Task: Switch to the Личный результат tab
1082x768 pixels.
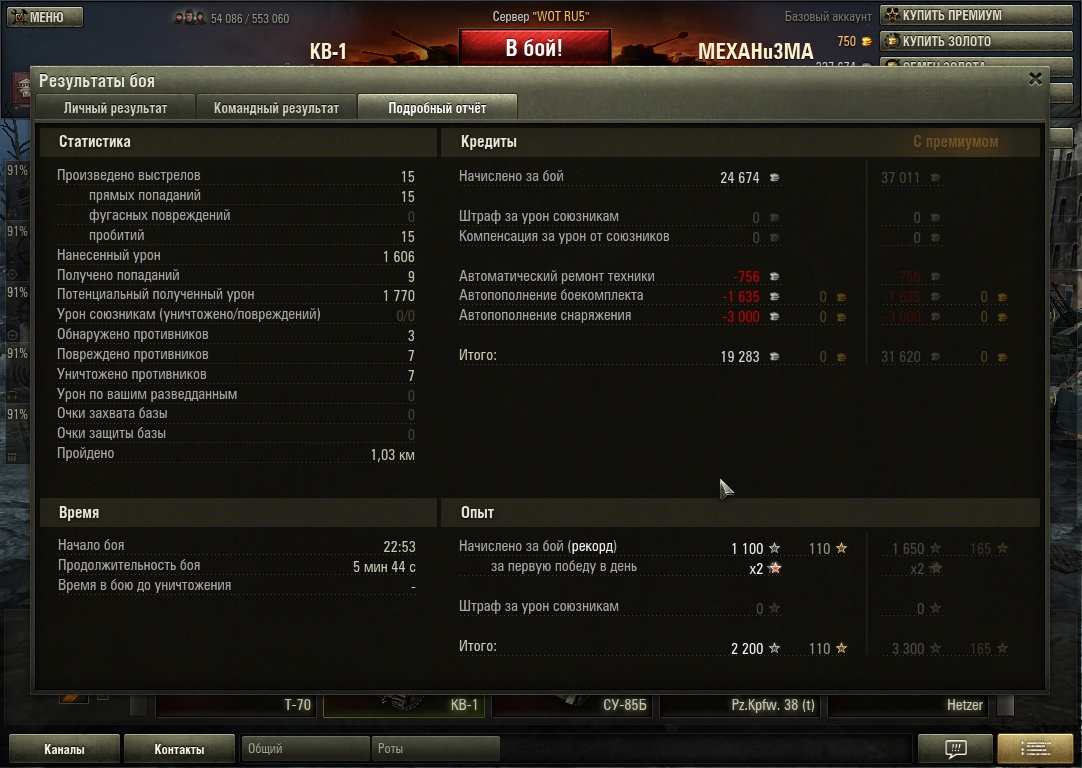Action: (115, 108)
